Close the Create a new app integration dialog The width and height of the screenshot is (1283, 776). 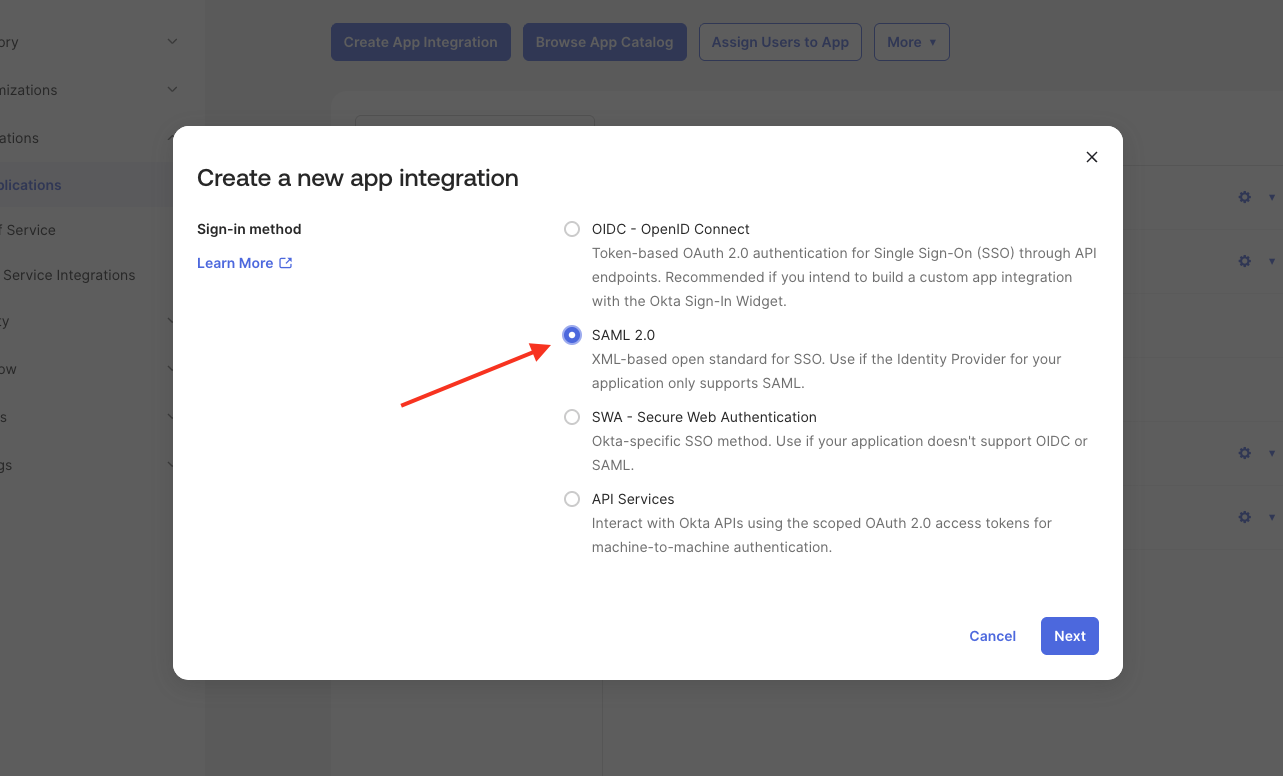pos(1092,157)
